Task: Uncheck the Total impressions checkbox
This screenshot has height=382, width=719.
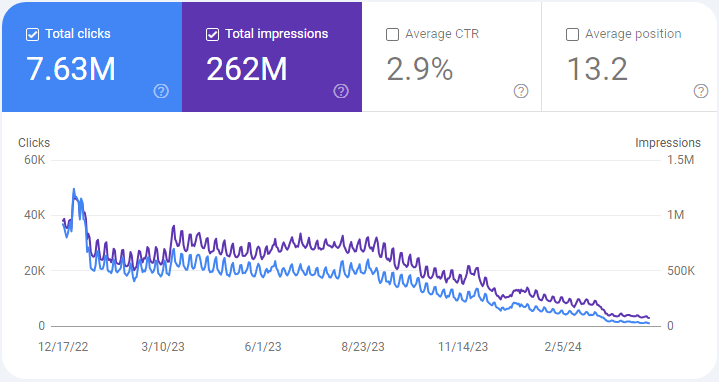Action: pyautogui.click(x=212, y=34)
